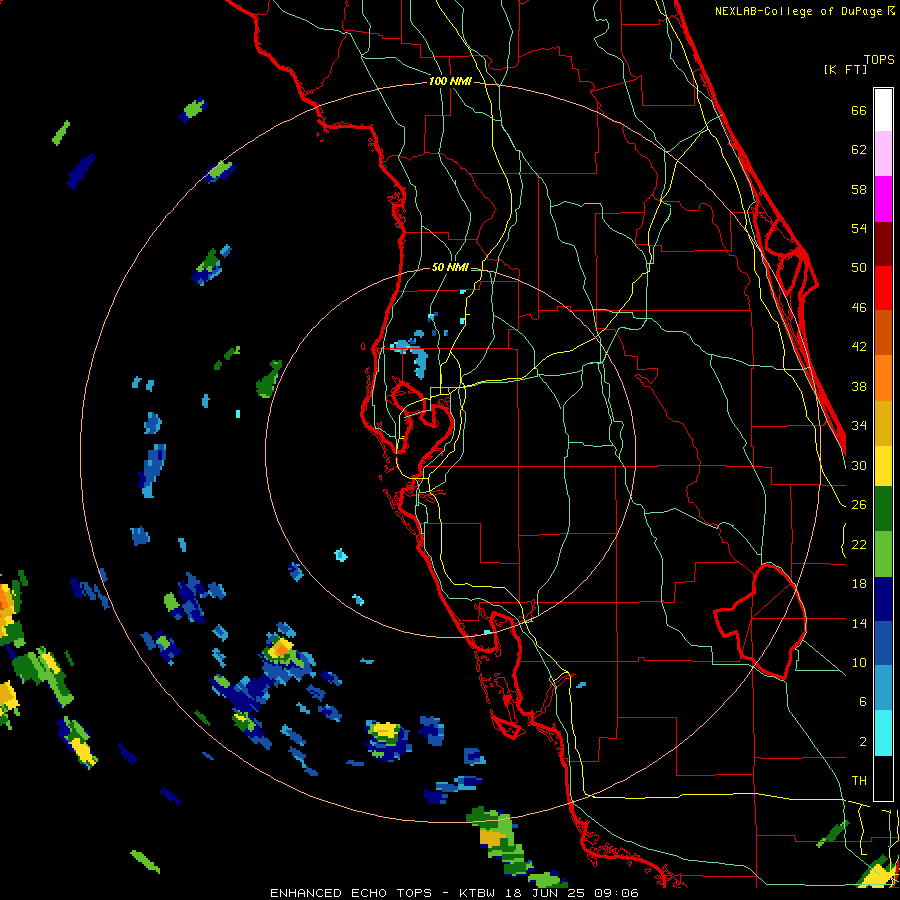Click the '6' legend value
The image size is (900, 900).
(863, 702)
